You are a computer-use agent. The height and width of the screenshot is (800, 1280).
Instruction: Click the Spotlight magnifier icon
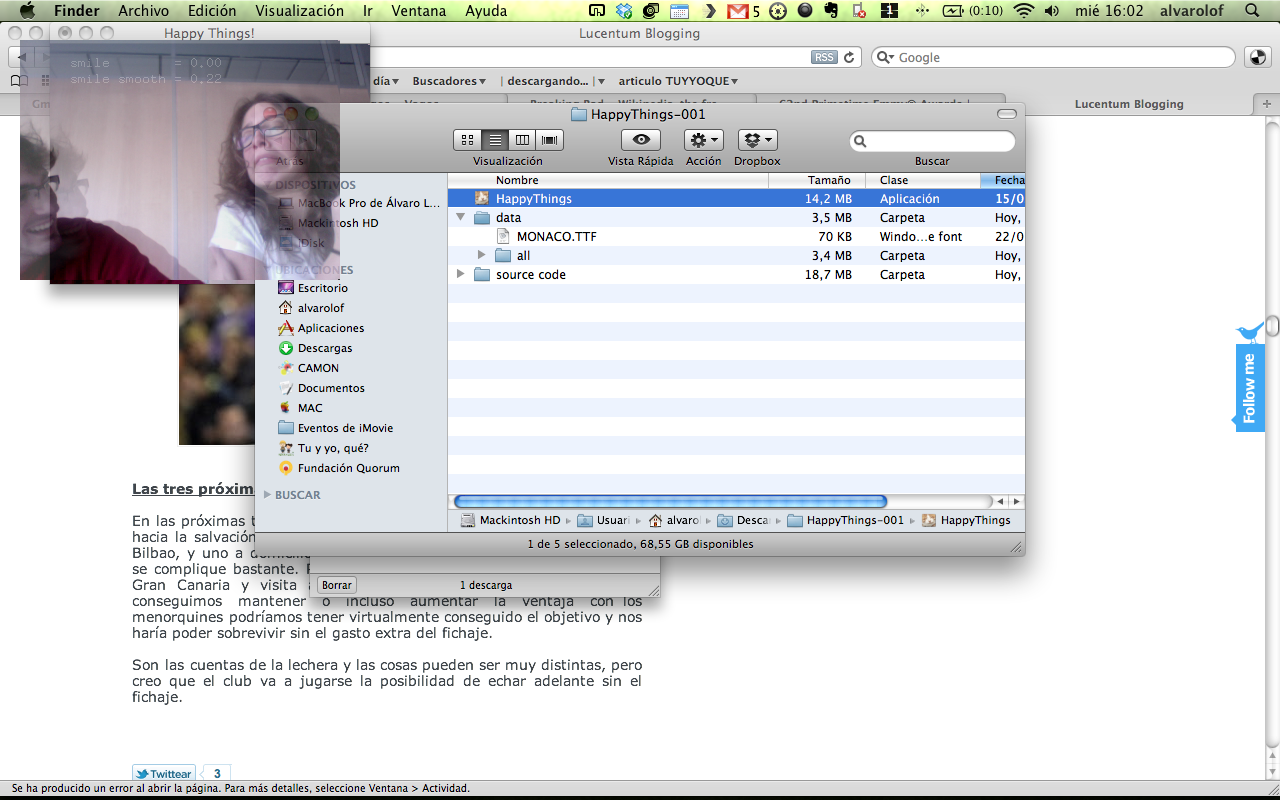[x=1253, y=11]
